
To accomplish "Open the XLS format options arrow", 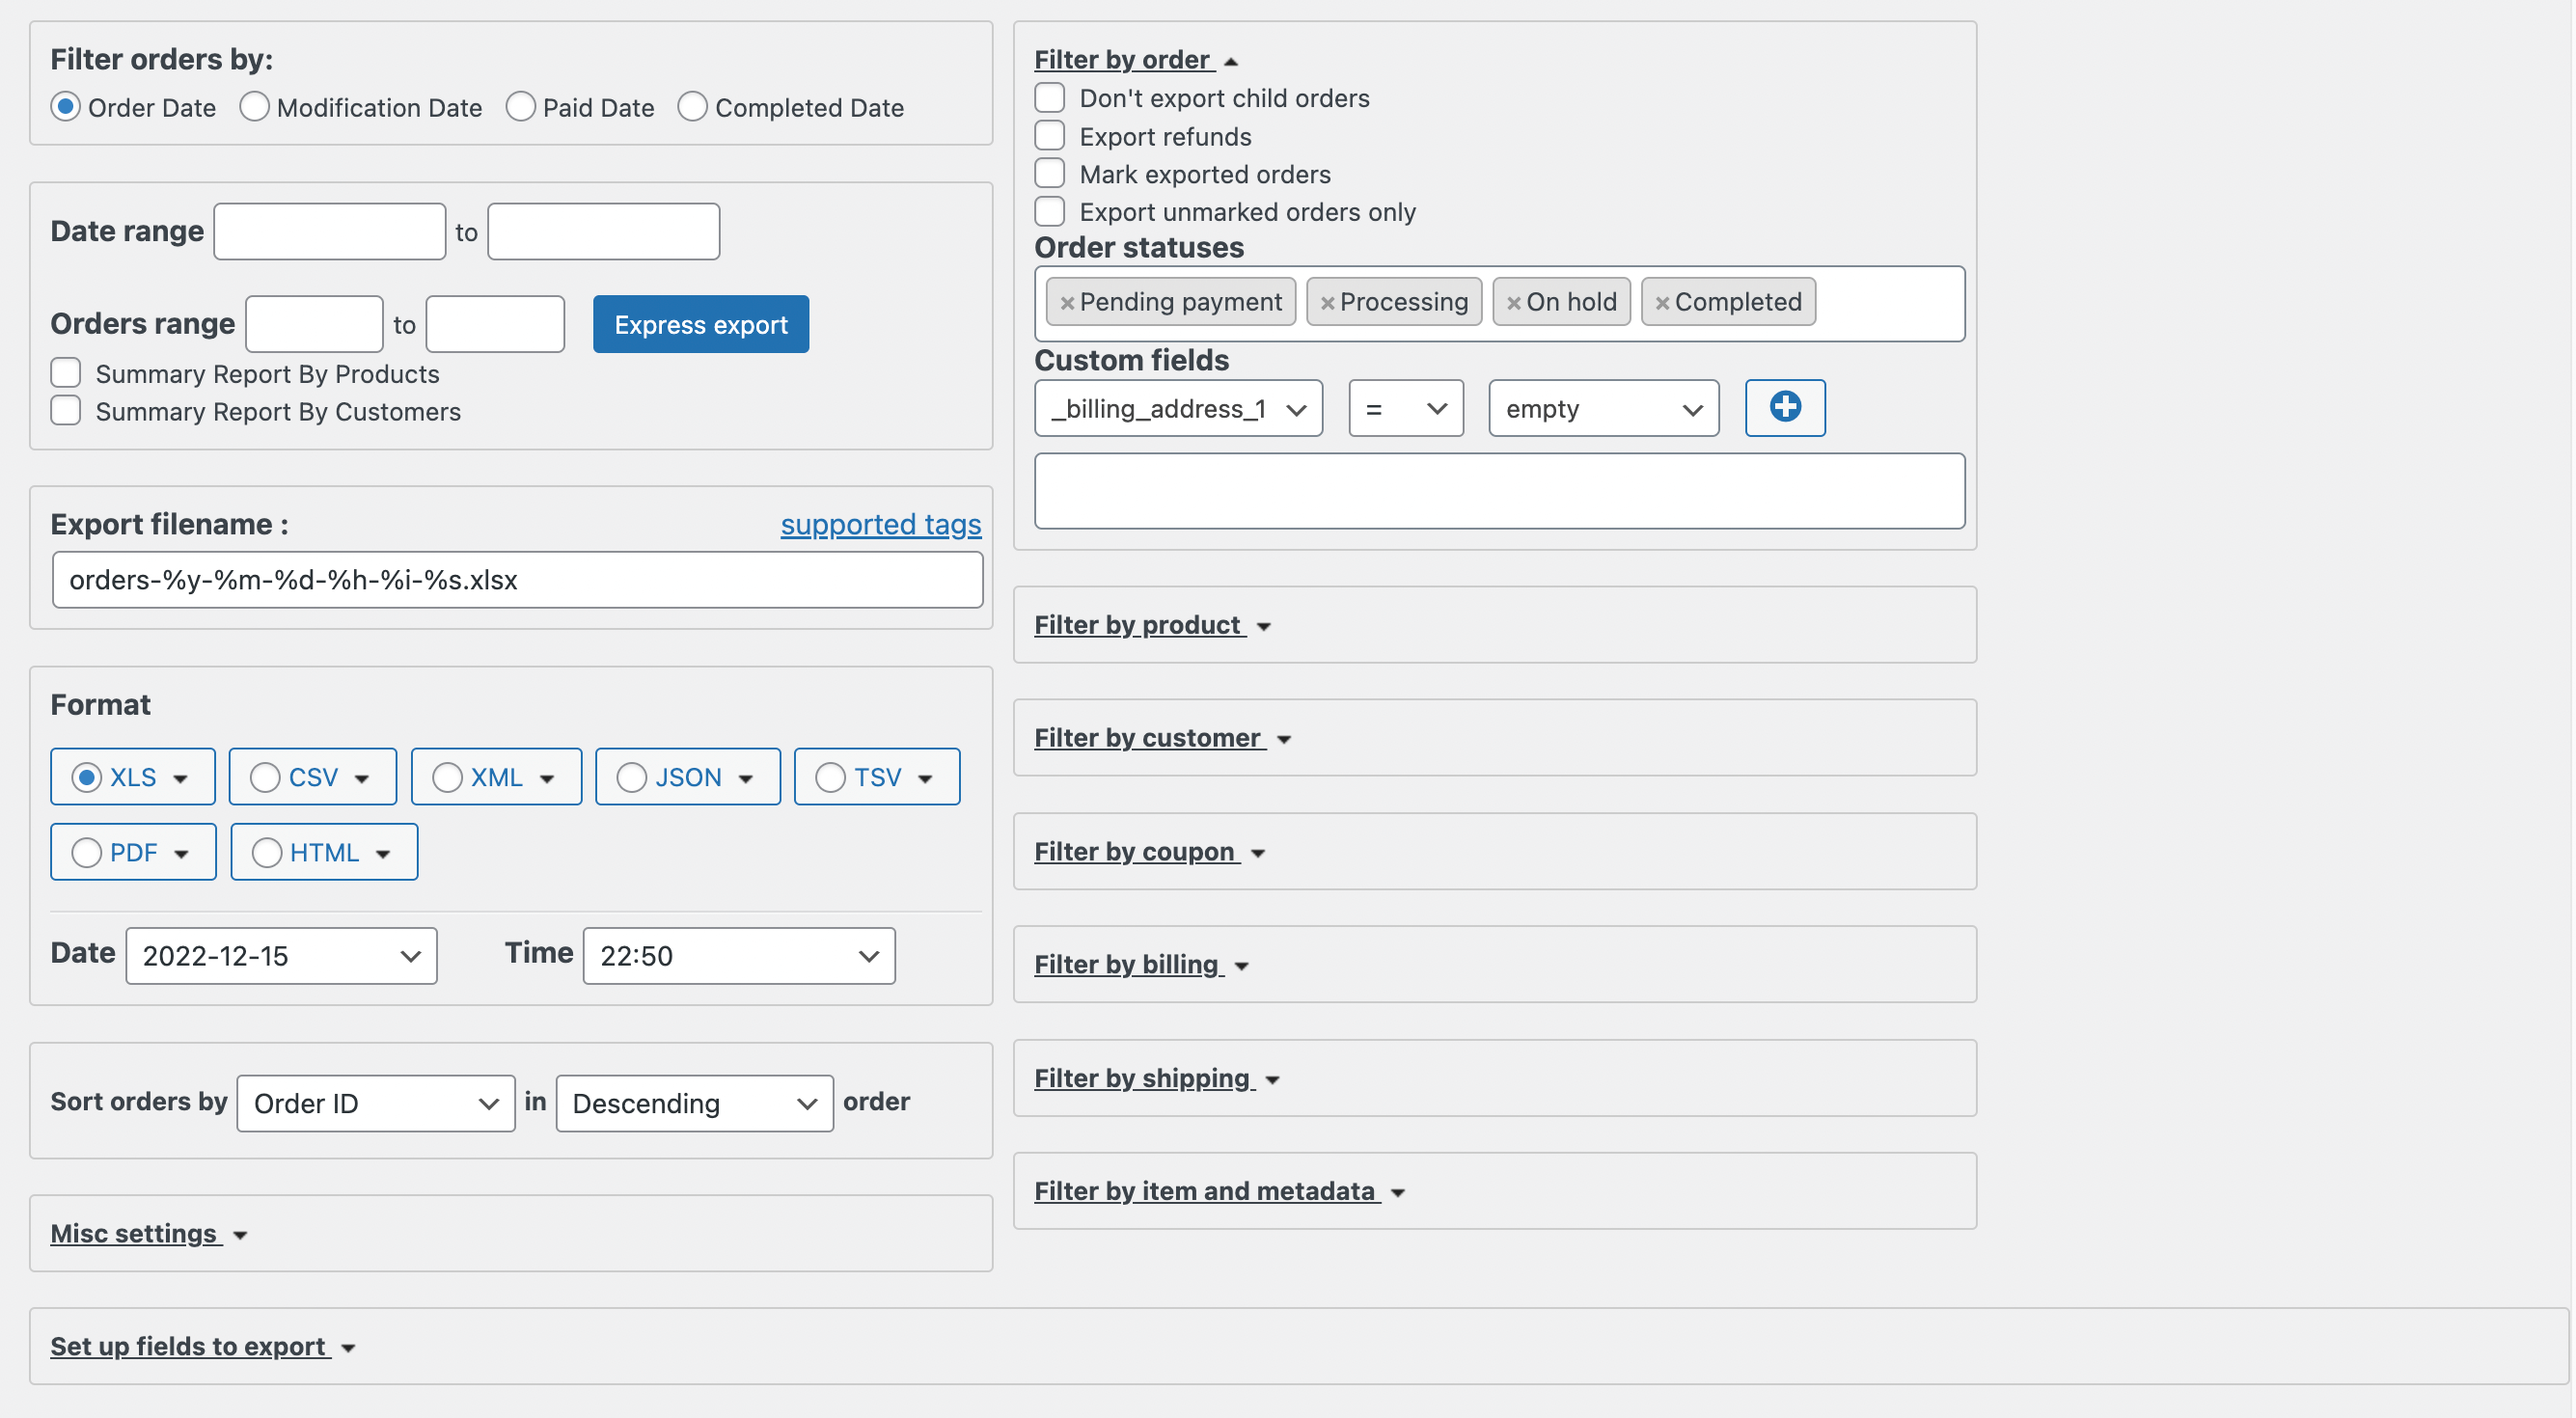I will coord(181,776).
